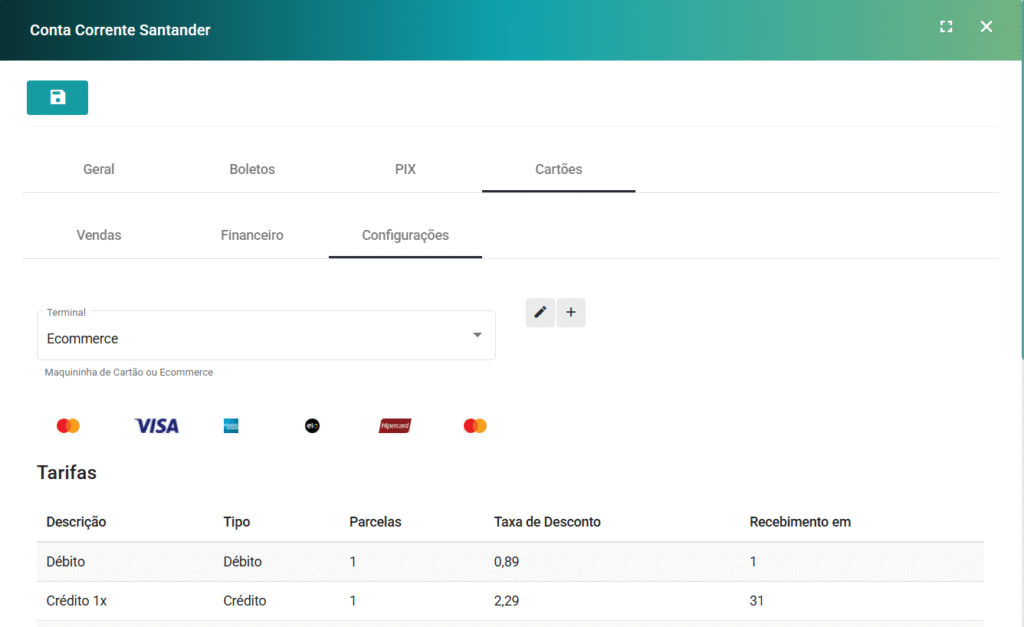The image size is (1024, 627).
Task: Choose the Elo card brand
Action: 312,426
